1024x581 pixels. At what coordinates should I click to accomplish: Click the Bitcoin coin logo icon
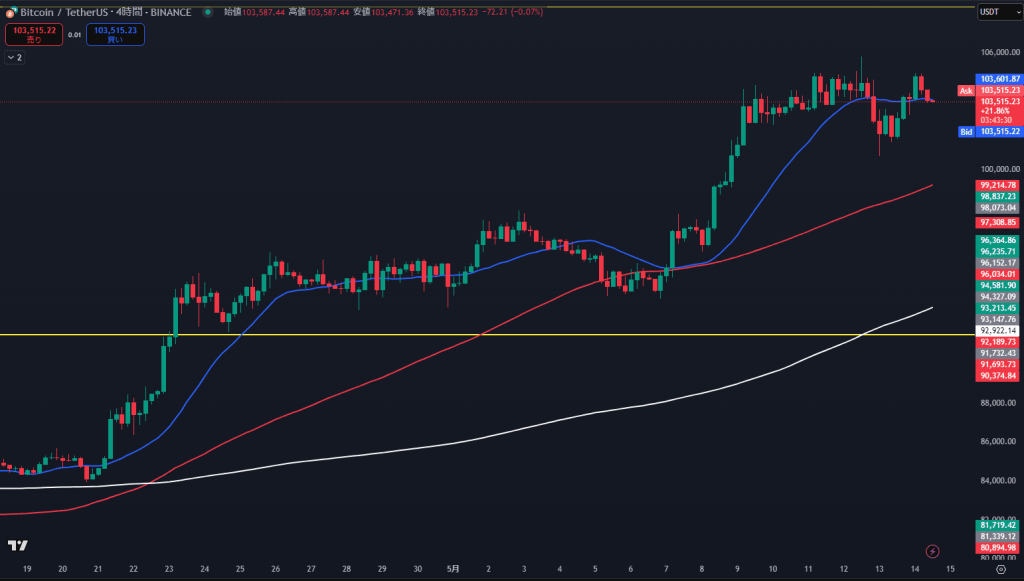10,12
